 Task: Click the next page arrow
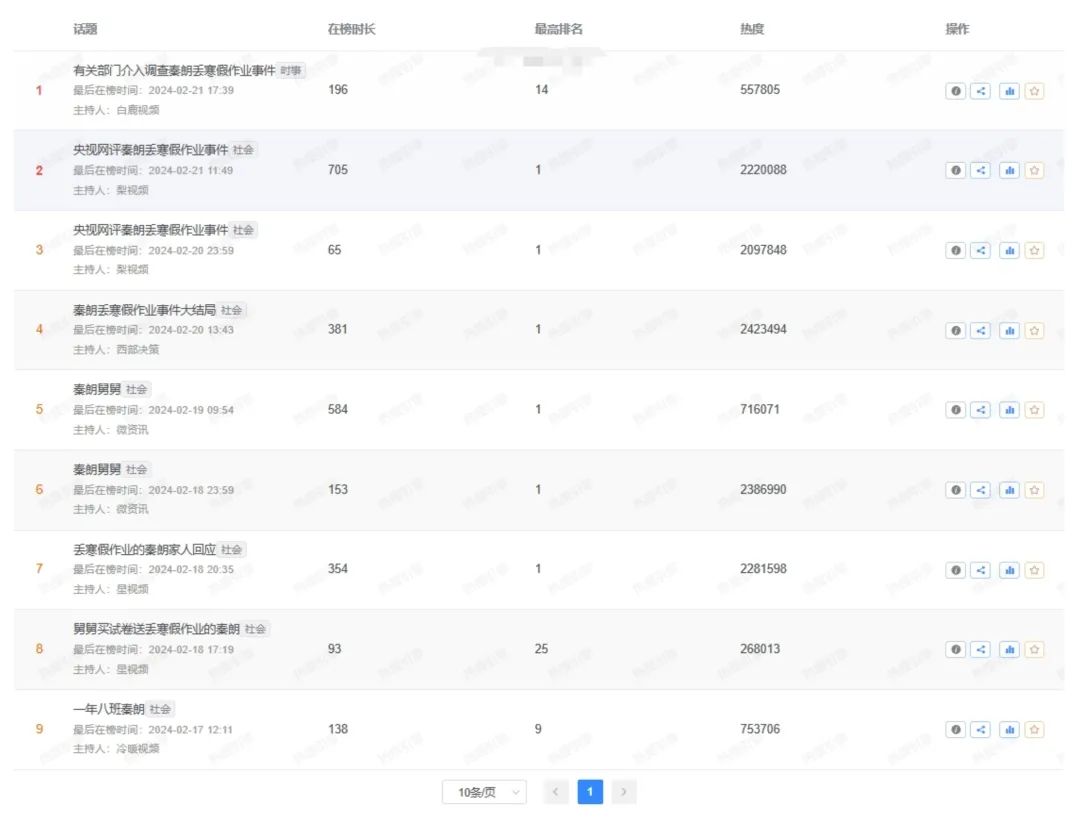(x=624, y=792)
